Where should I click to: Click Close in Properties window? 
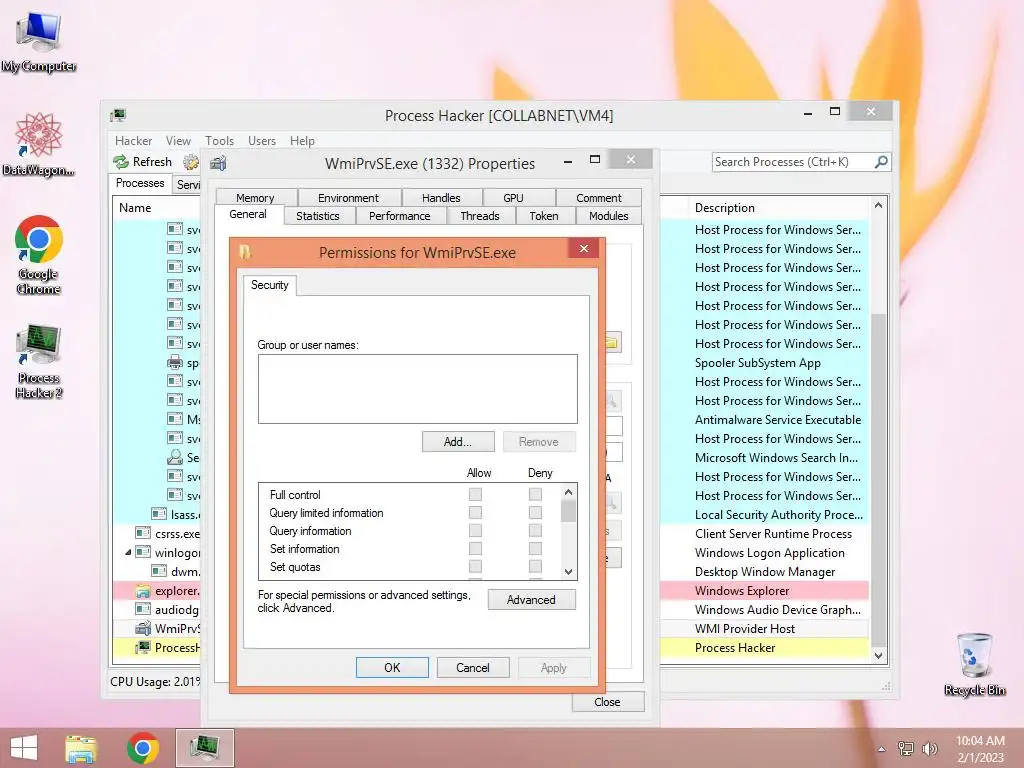607,702
